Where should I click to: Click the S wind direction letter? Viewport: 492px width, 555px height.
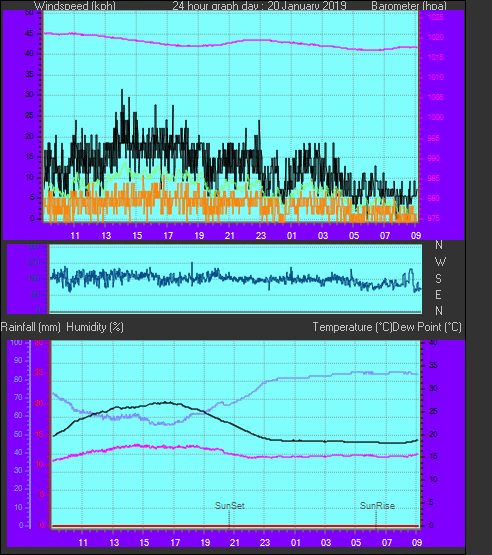point(439,279)
